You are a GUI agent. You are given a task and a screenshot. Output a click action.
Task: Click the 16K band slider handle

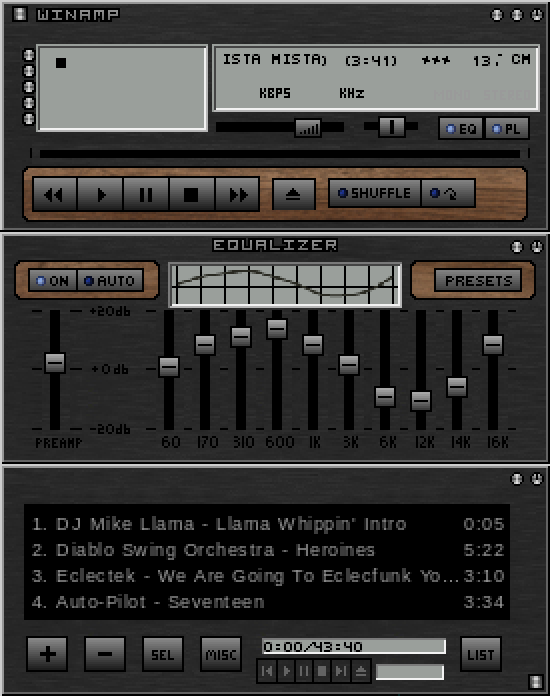(x=493, y=344)
